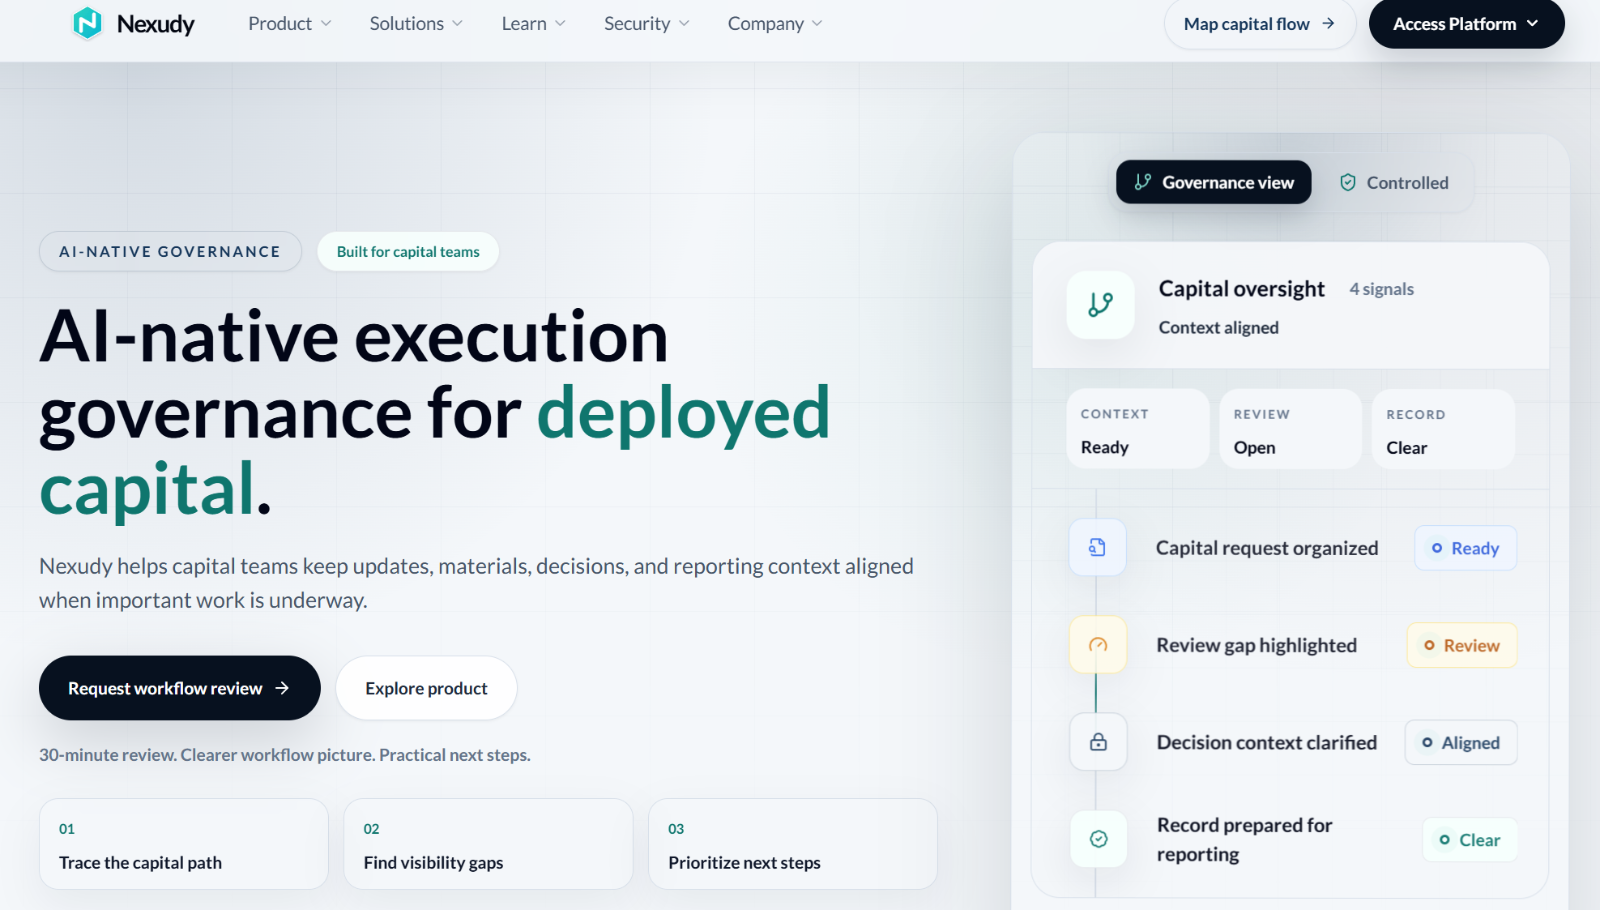Click the Explore product button

click(426, 688)
